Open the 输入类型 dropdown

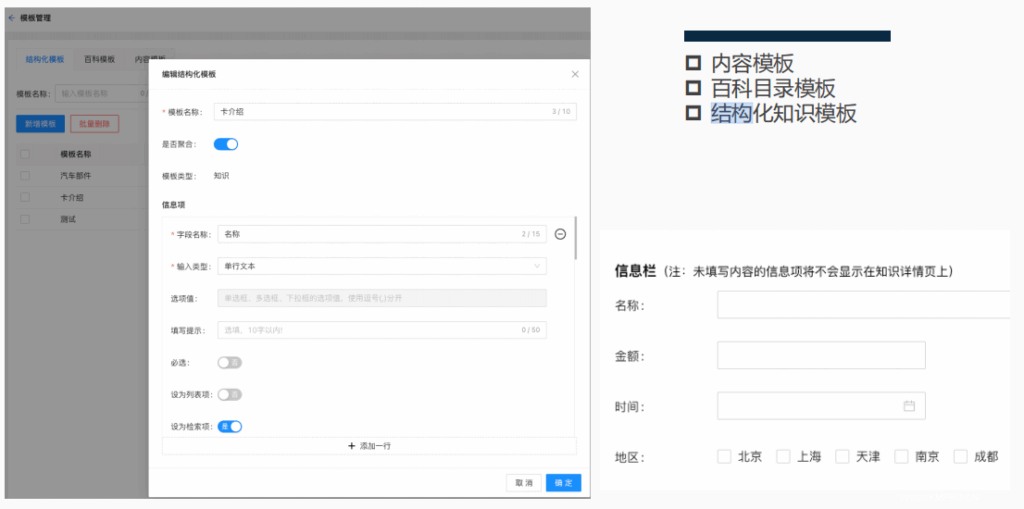(x=381, y=266)
